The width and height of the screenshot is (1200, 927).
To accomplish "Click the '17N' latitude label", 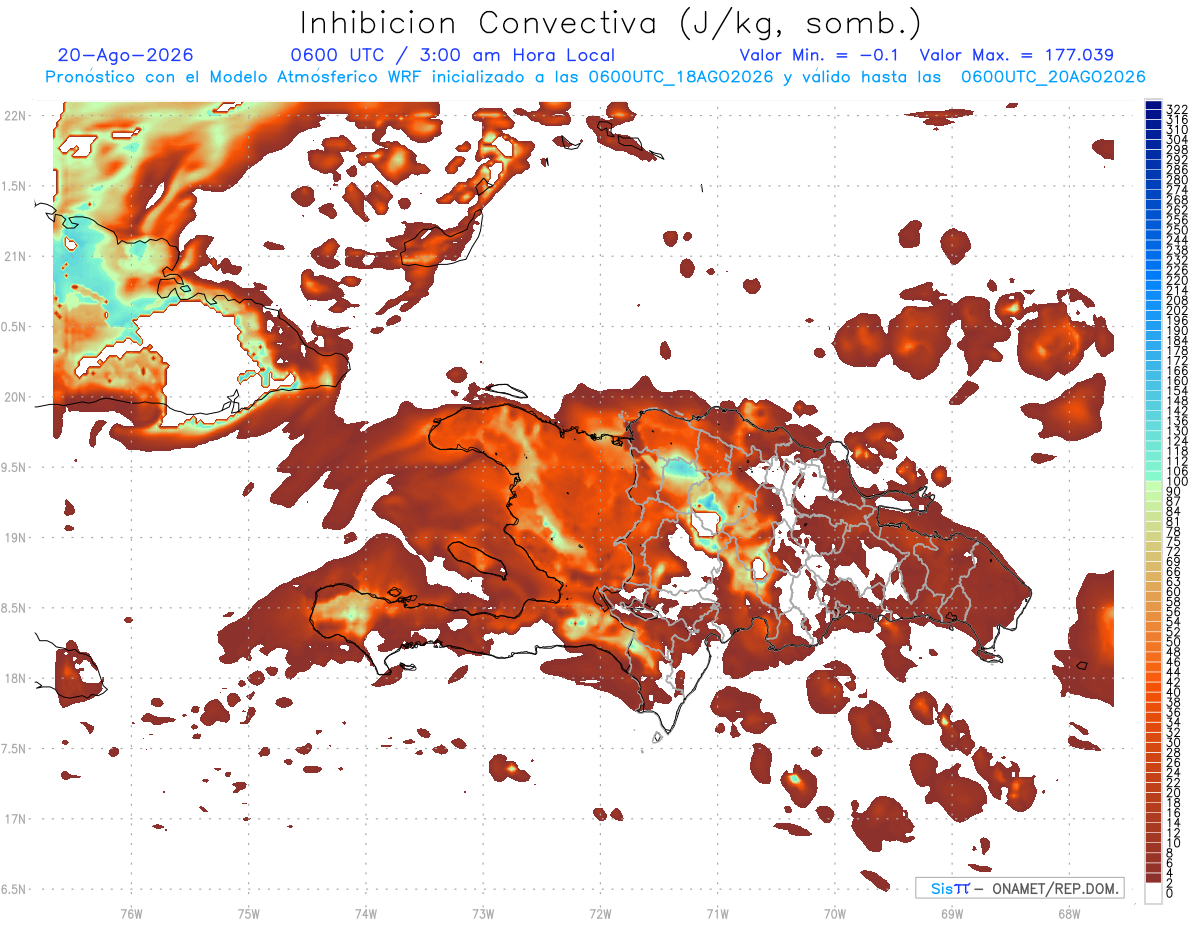I will point(15,819).
